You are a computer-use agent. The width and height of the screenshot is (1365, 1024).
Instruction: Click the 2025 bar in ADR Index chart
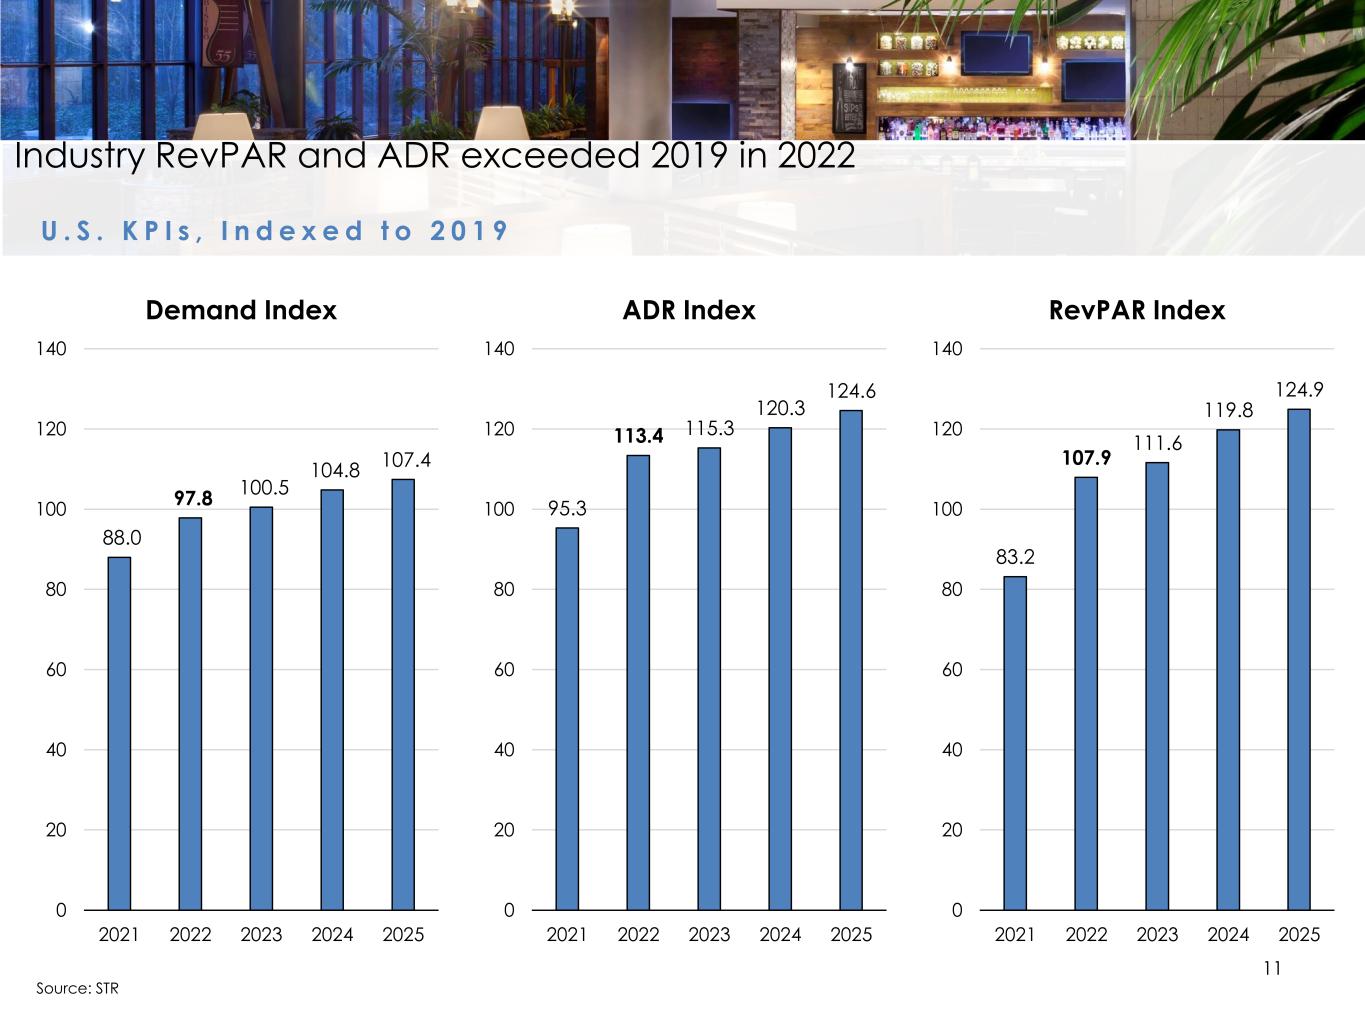click(851, 660)
